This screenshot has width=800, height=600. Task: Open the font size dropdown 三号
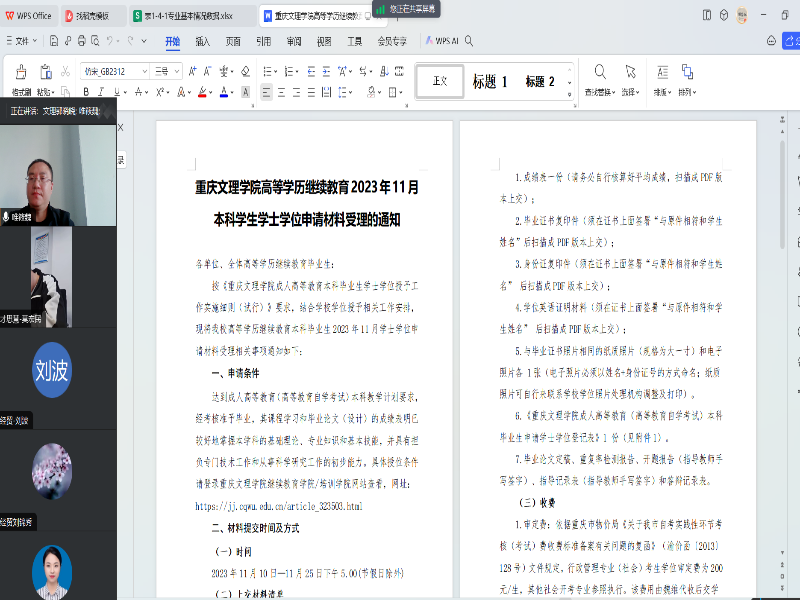(165, 72)
